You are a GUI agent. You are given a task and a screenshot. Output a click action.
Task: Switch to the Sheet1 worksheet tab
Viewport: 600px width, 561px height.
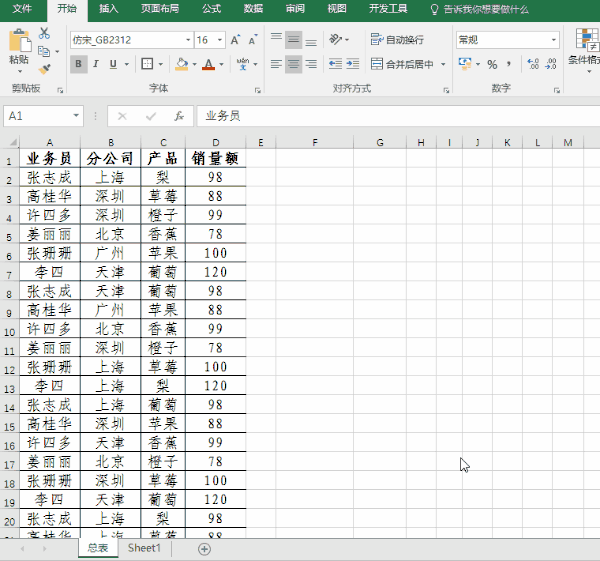pyautogui.click(x=144, y=548)
